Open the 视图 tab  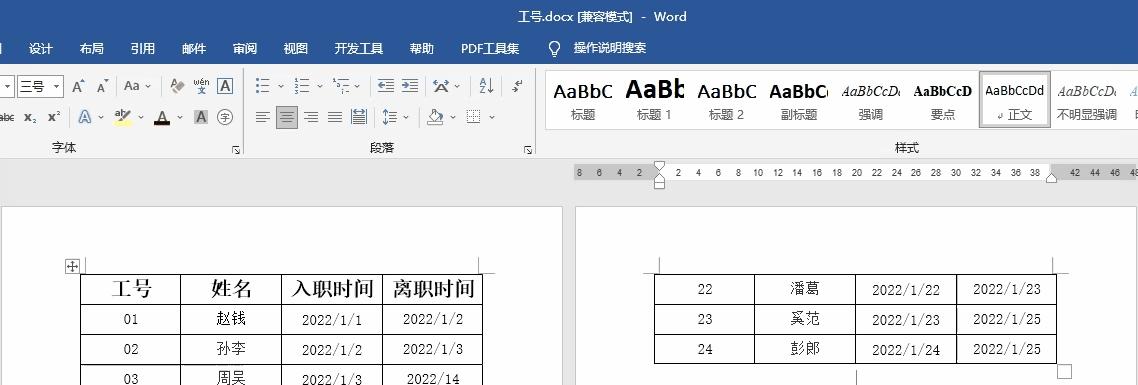point(295,49)
